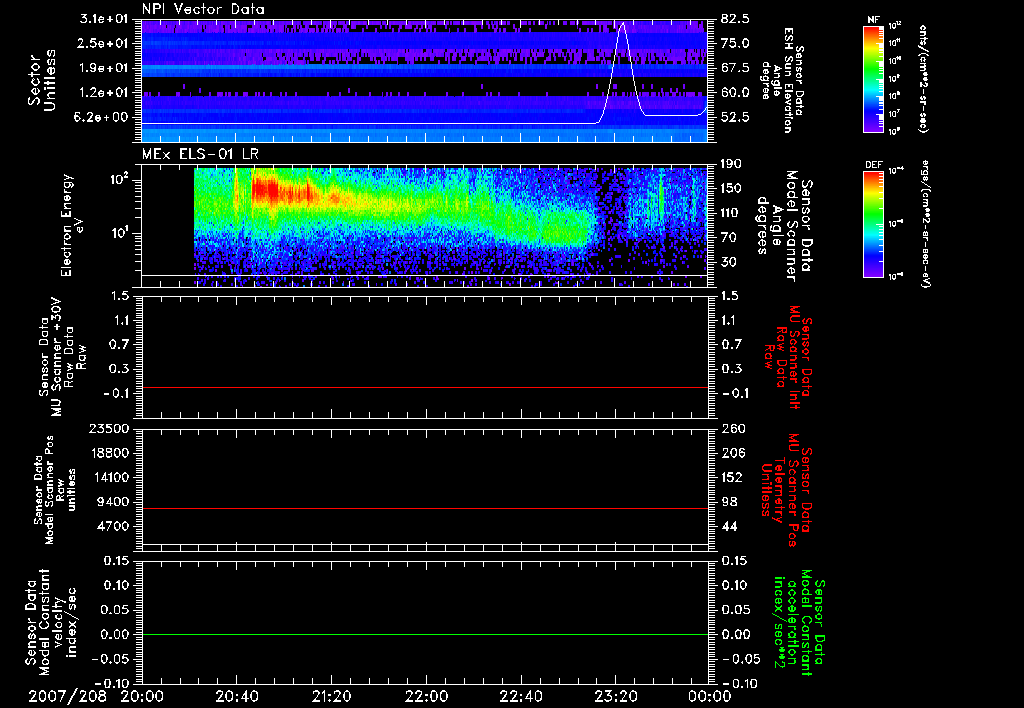The width and height of the screenshot is (1024, 708).
Task: Click the 'DEF' label above color bar
Action: pos(873,165)
